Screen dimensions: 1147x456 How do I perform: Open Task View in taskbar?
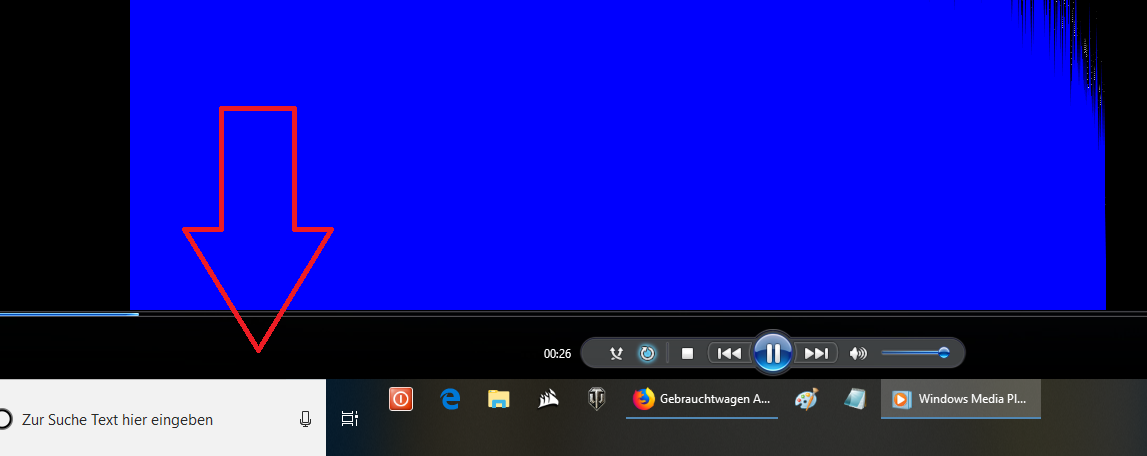click(x=350, y=419)
